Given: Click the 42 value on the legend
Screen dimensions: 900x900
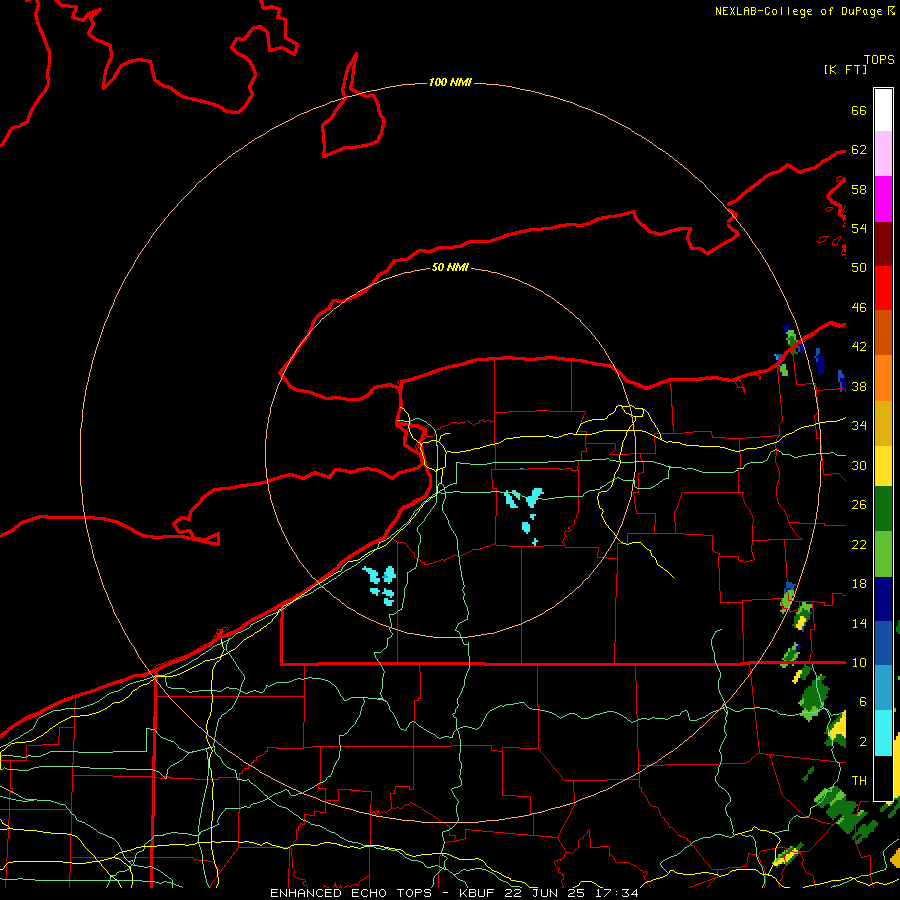Looking at the screenshot, I should 859,346.
